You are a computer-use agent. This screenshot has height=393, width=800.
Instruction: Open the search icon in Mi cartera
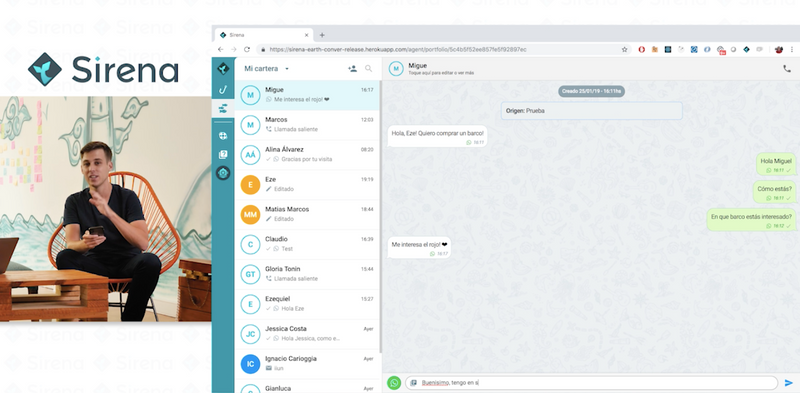coord(368,68)
